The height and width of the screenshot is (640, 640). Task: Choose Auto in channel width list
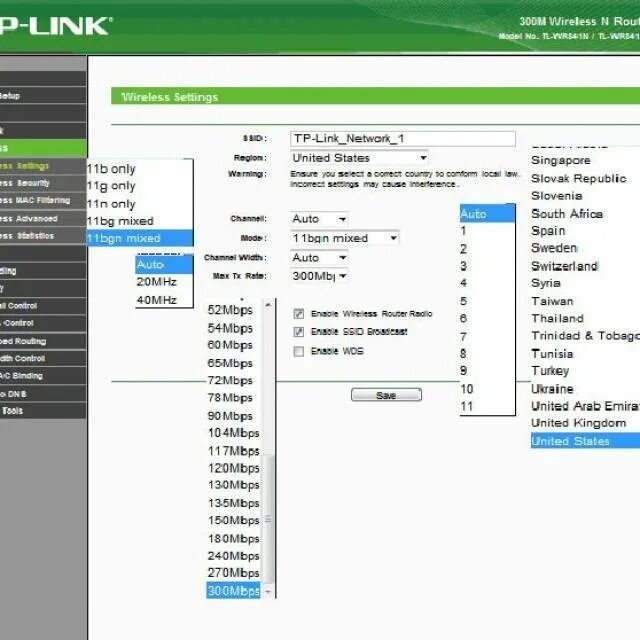coord(164,264)
